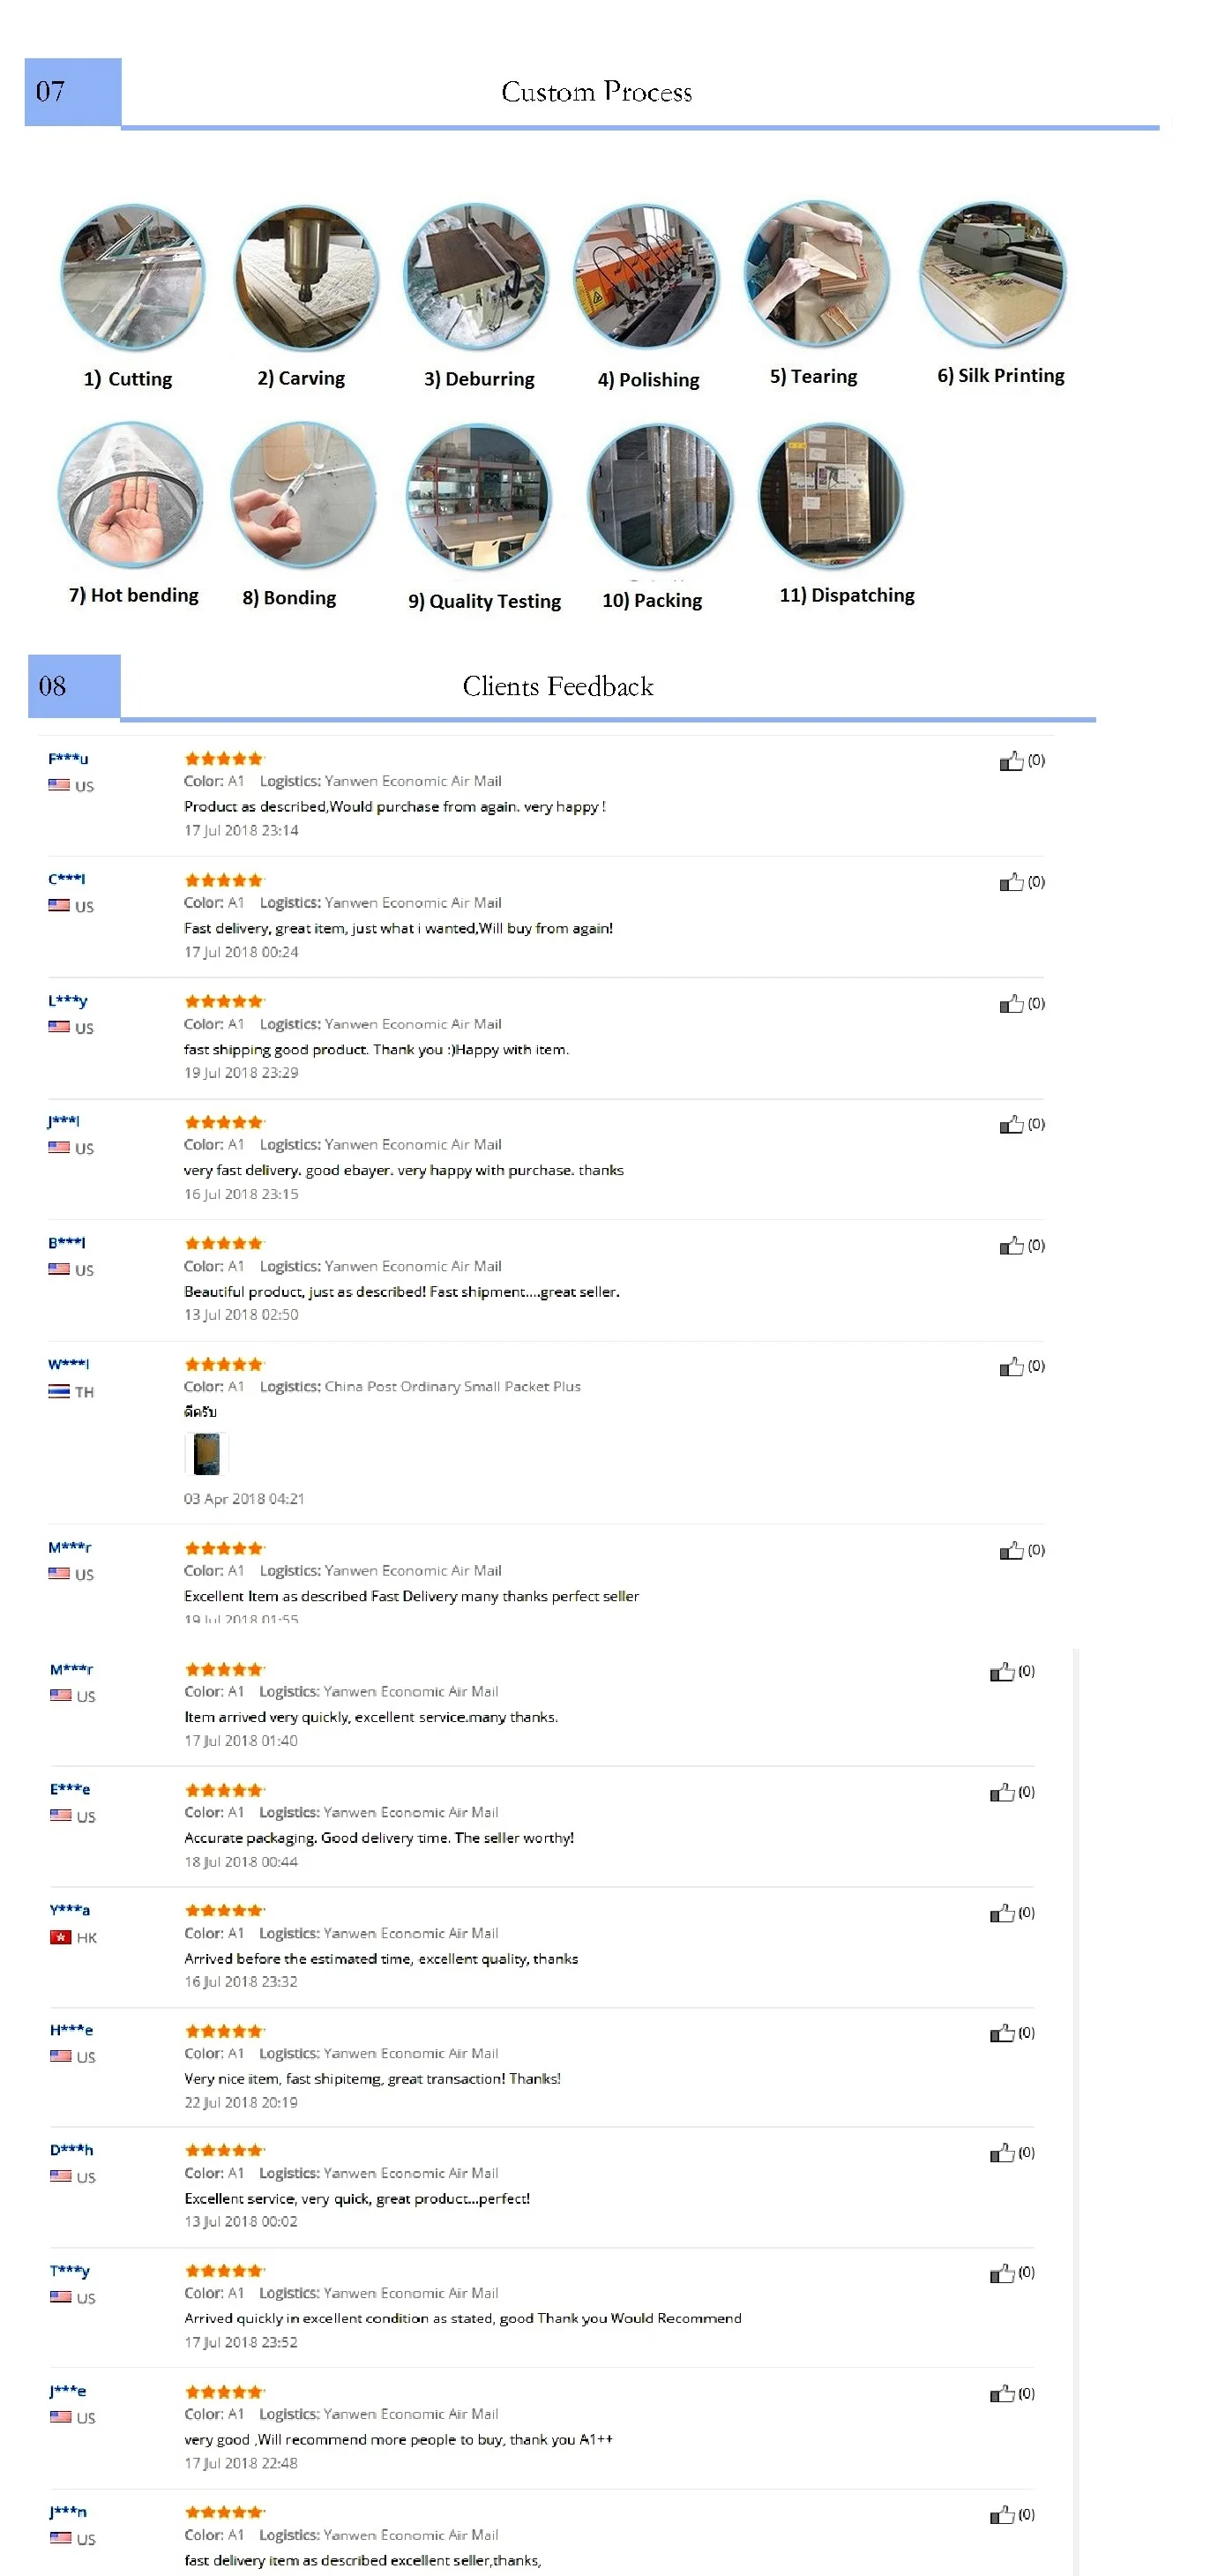The width and height of the screenshot is (1210, 2576).
Task: Open the photo thumbnail in W***l's review
Action: point(206,1453)
